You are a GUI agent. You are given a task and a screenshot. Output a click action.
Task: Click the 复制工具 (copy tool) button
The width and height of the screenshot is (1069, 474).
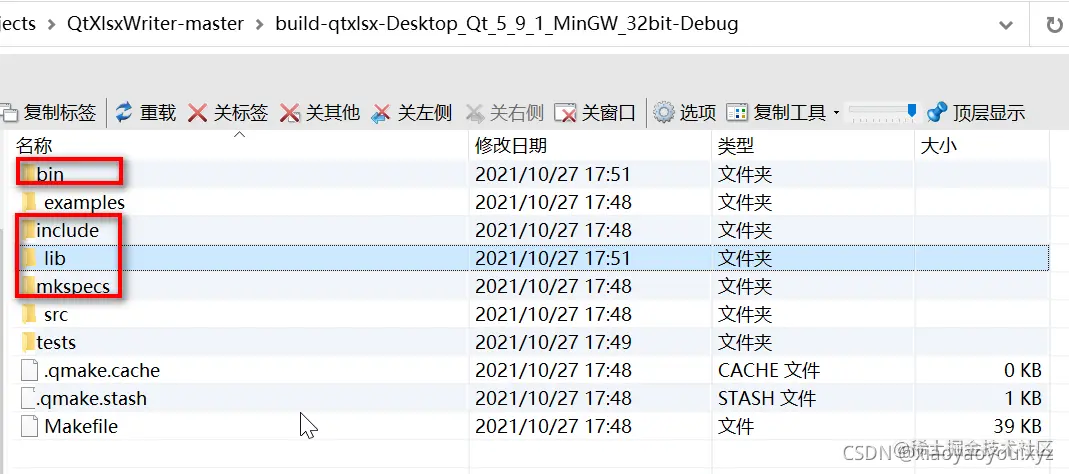tap(777, 113)
